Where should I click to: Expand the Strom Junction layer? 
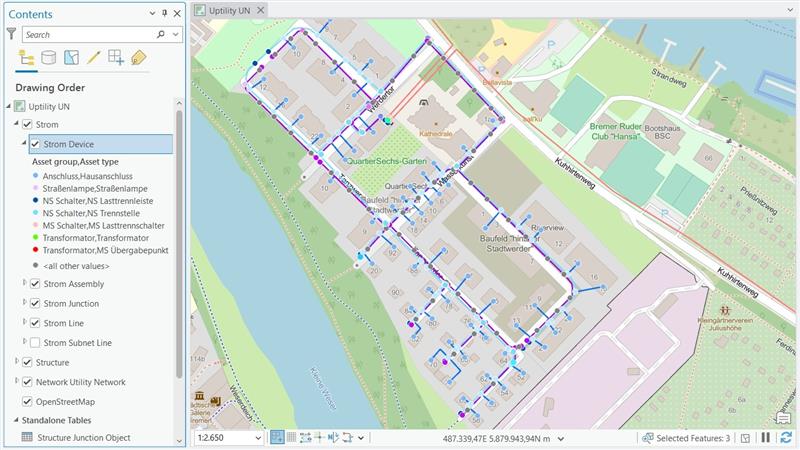pyautogui.click(x=24, y=302)
